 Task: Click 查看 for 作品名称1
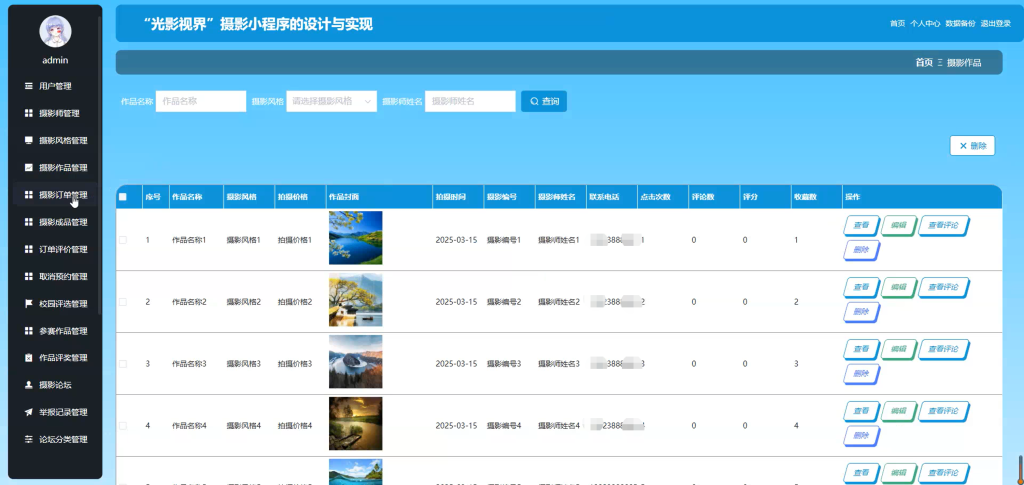point(861,226)
